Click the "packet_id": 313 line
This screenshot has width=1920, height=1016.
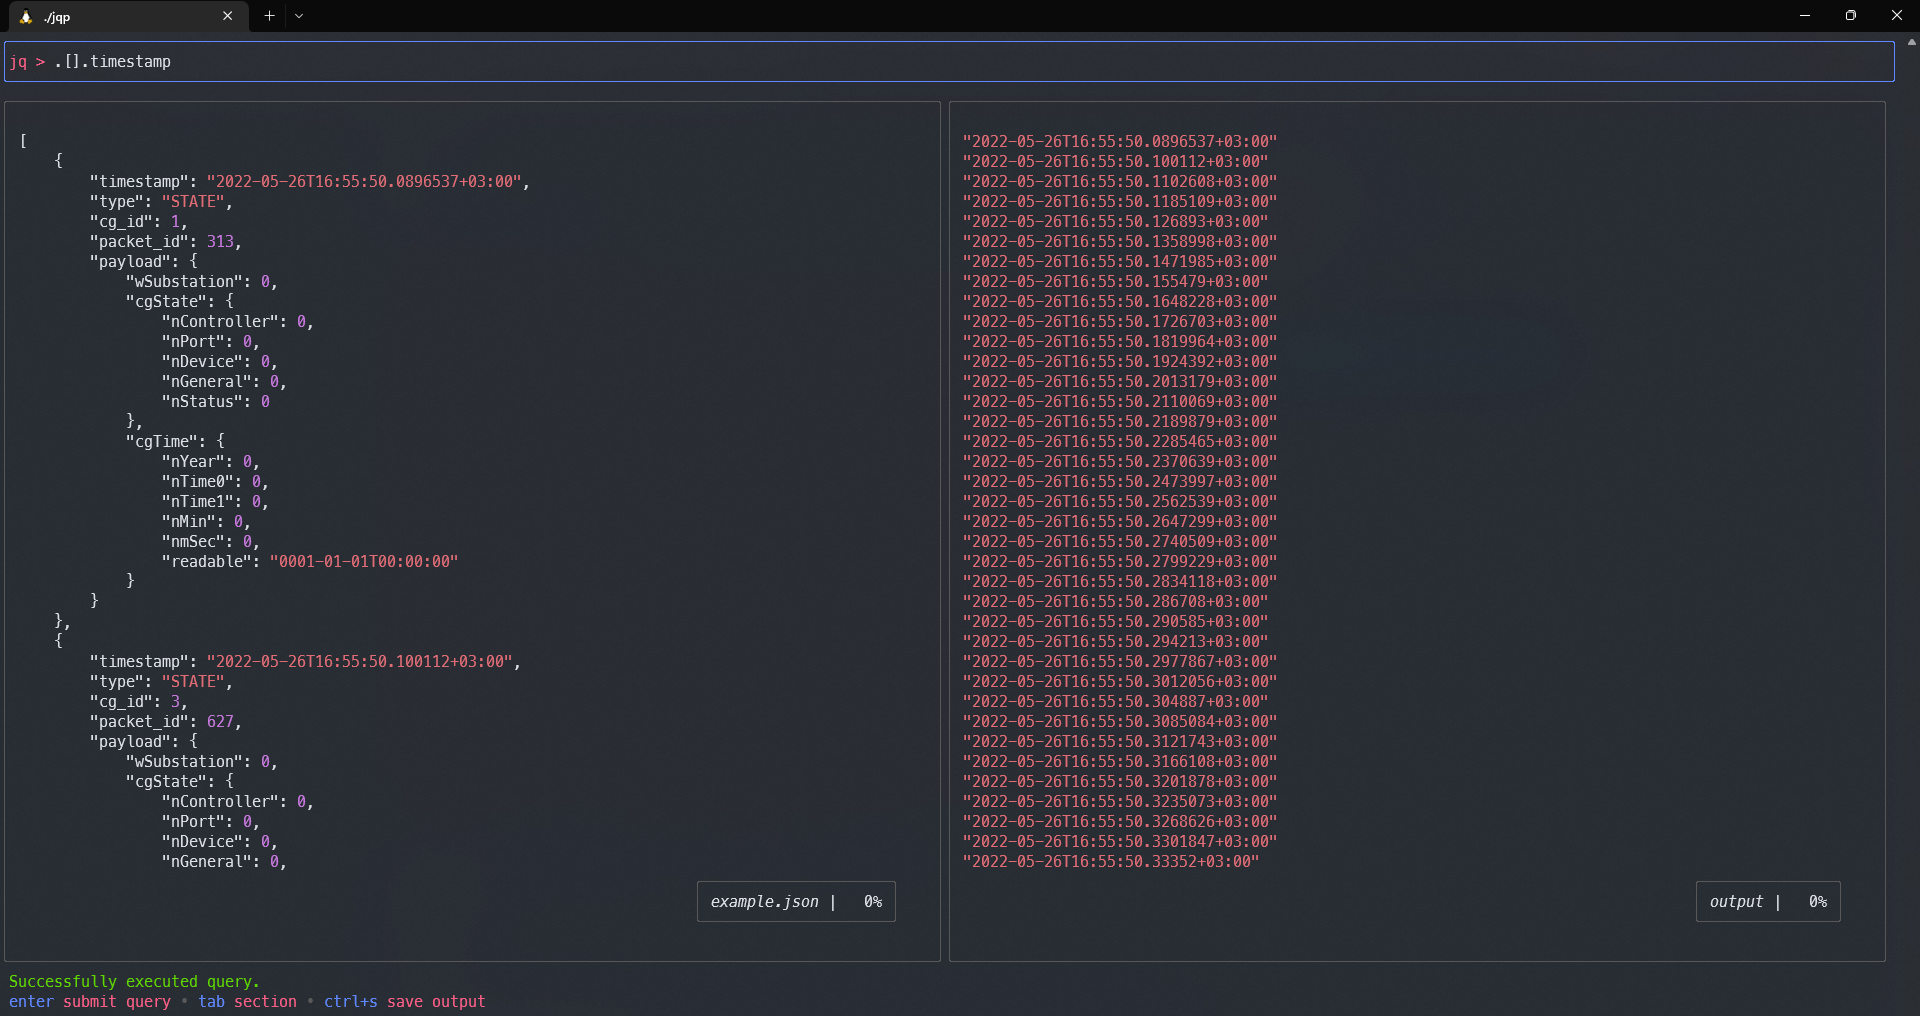[x=166, y=241]
